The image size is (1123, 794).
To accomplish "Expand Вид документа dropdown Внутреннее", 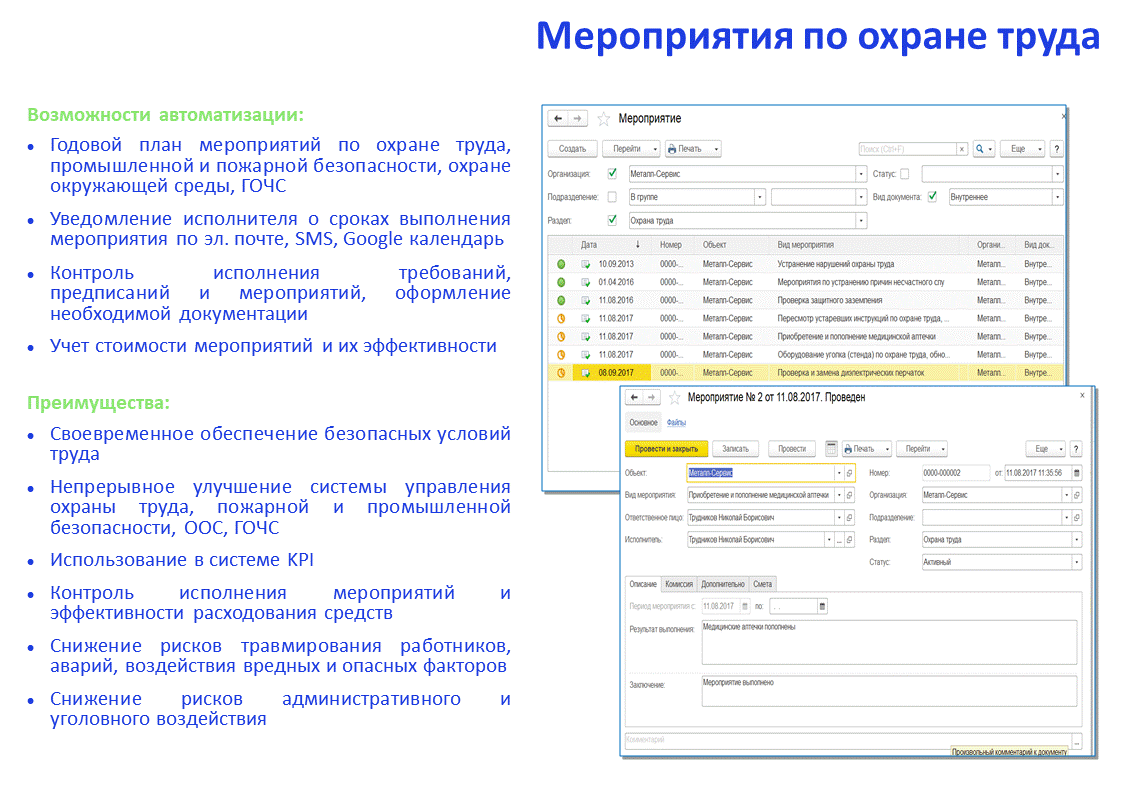I will tap(1057, 197).
